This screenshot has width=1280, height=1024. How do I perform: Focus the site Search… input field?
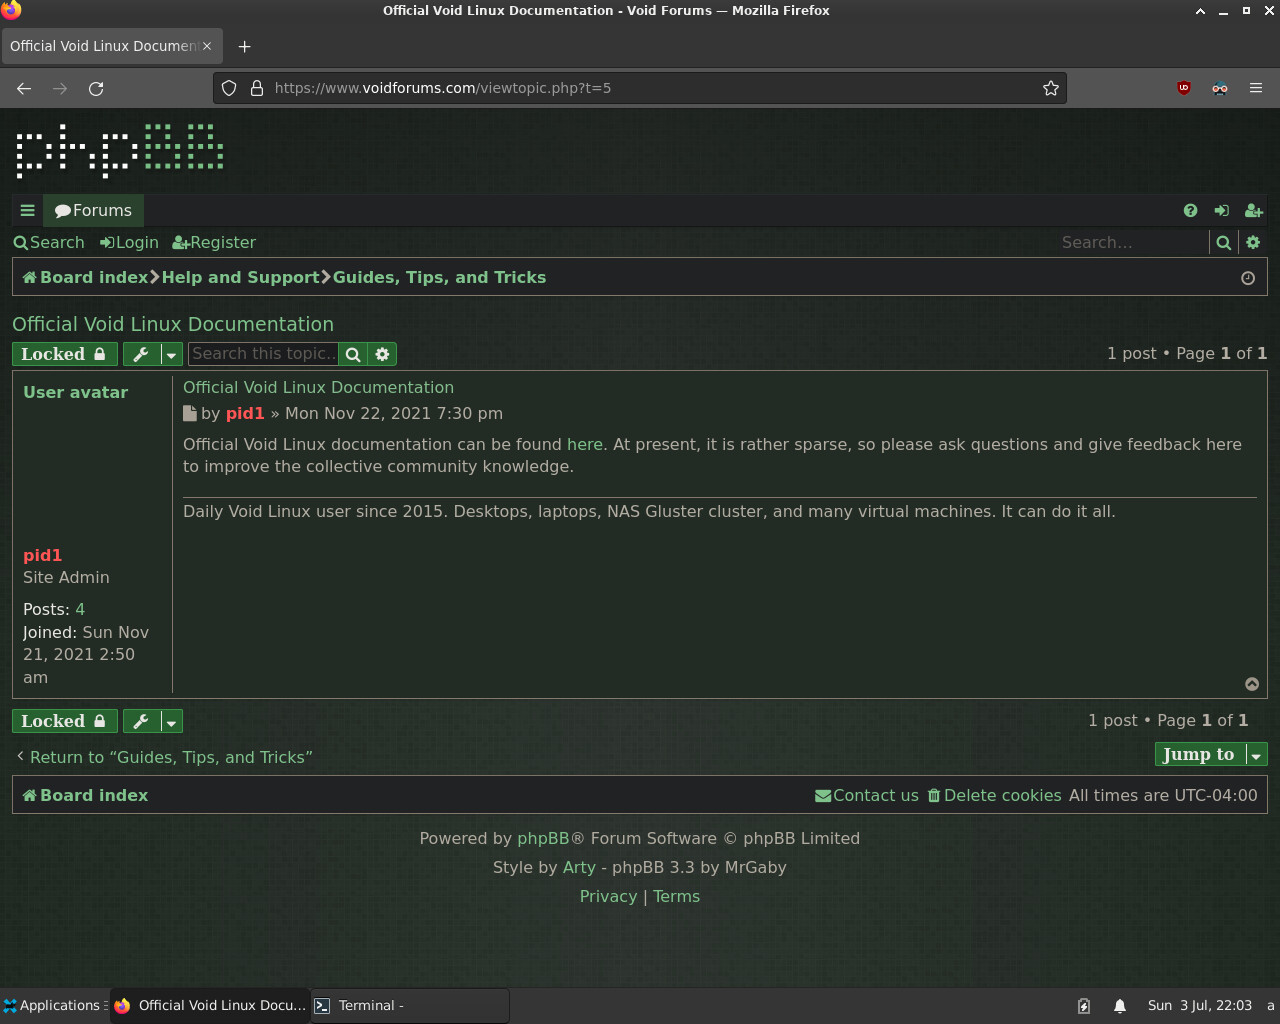click(1132, 242)
